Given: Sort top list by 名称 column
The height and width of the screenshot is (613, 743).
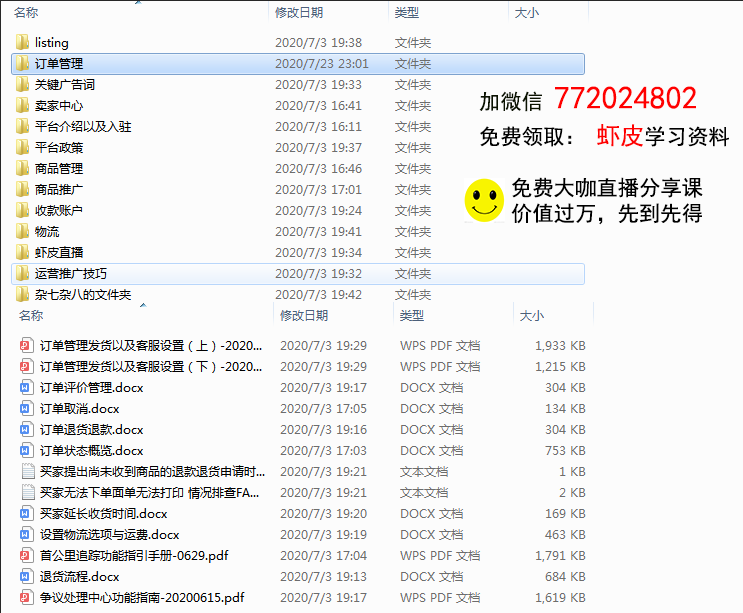Looking at the screenshot, I should 26,12.
